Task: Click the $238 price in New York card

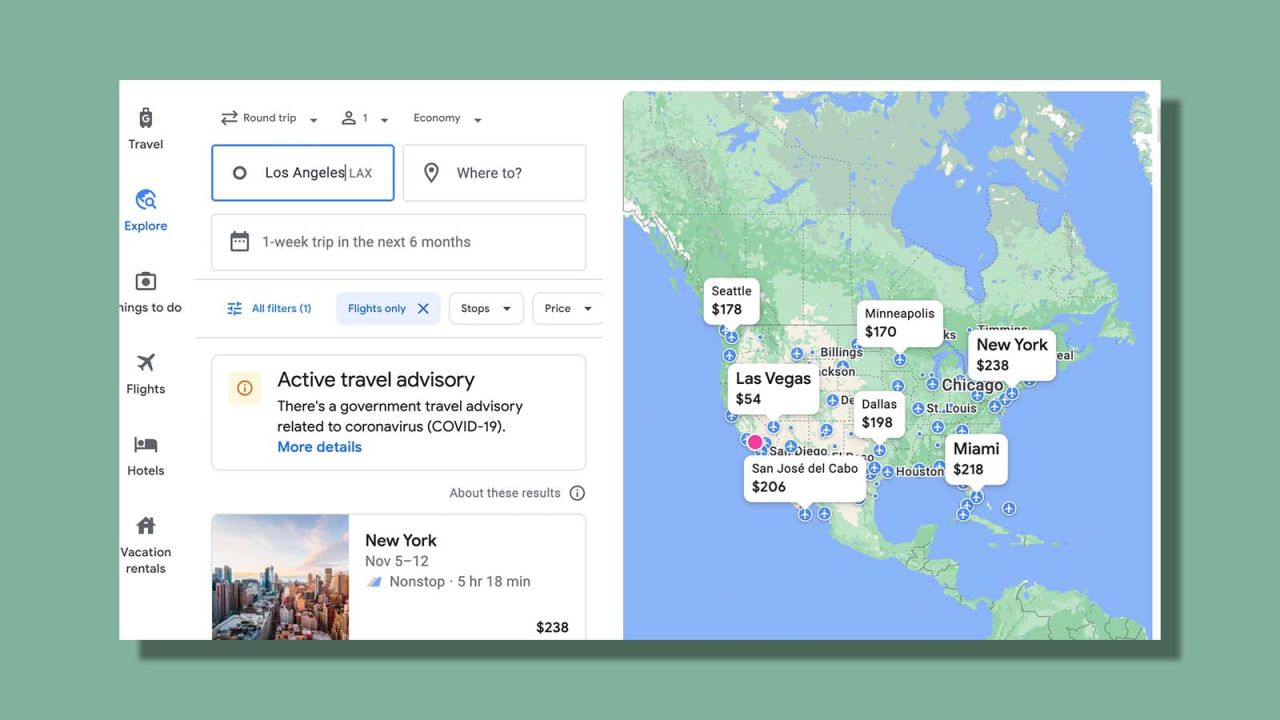Action: point(552,627)
